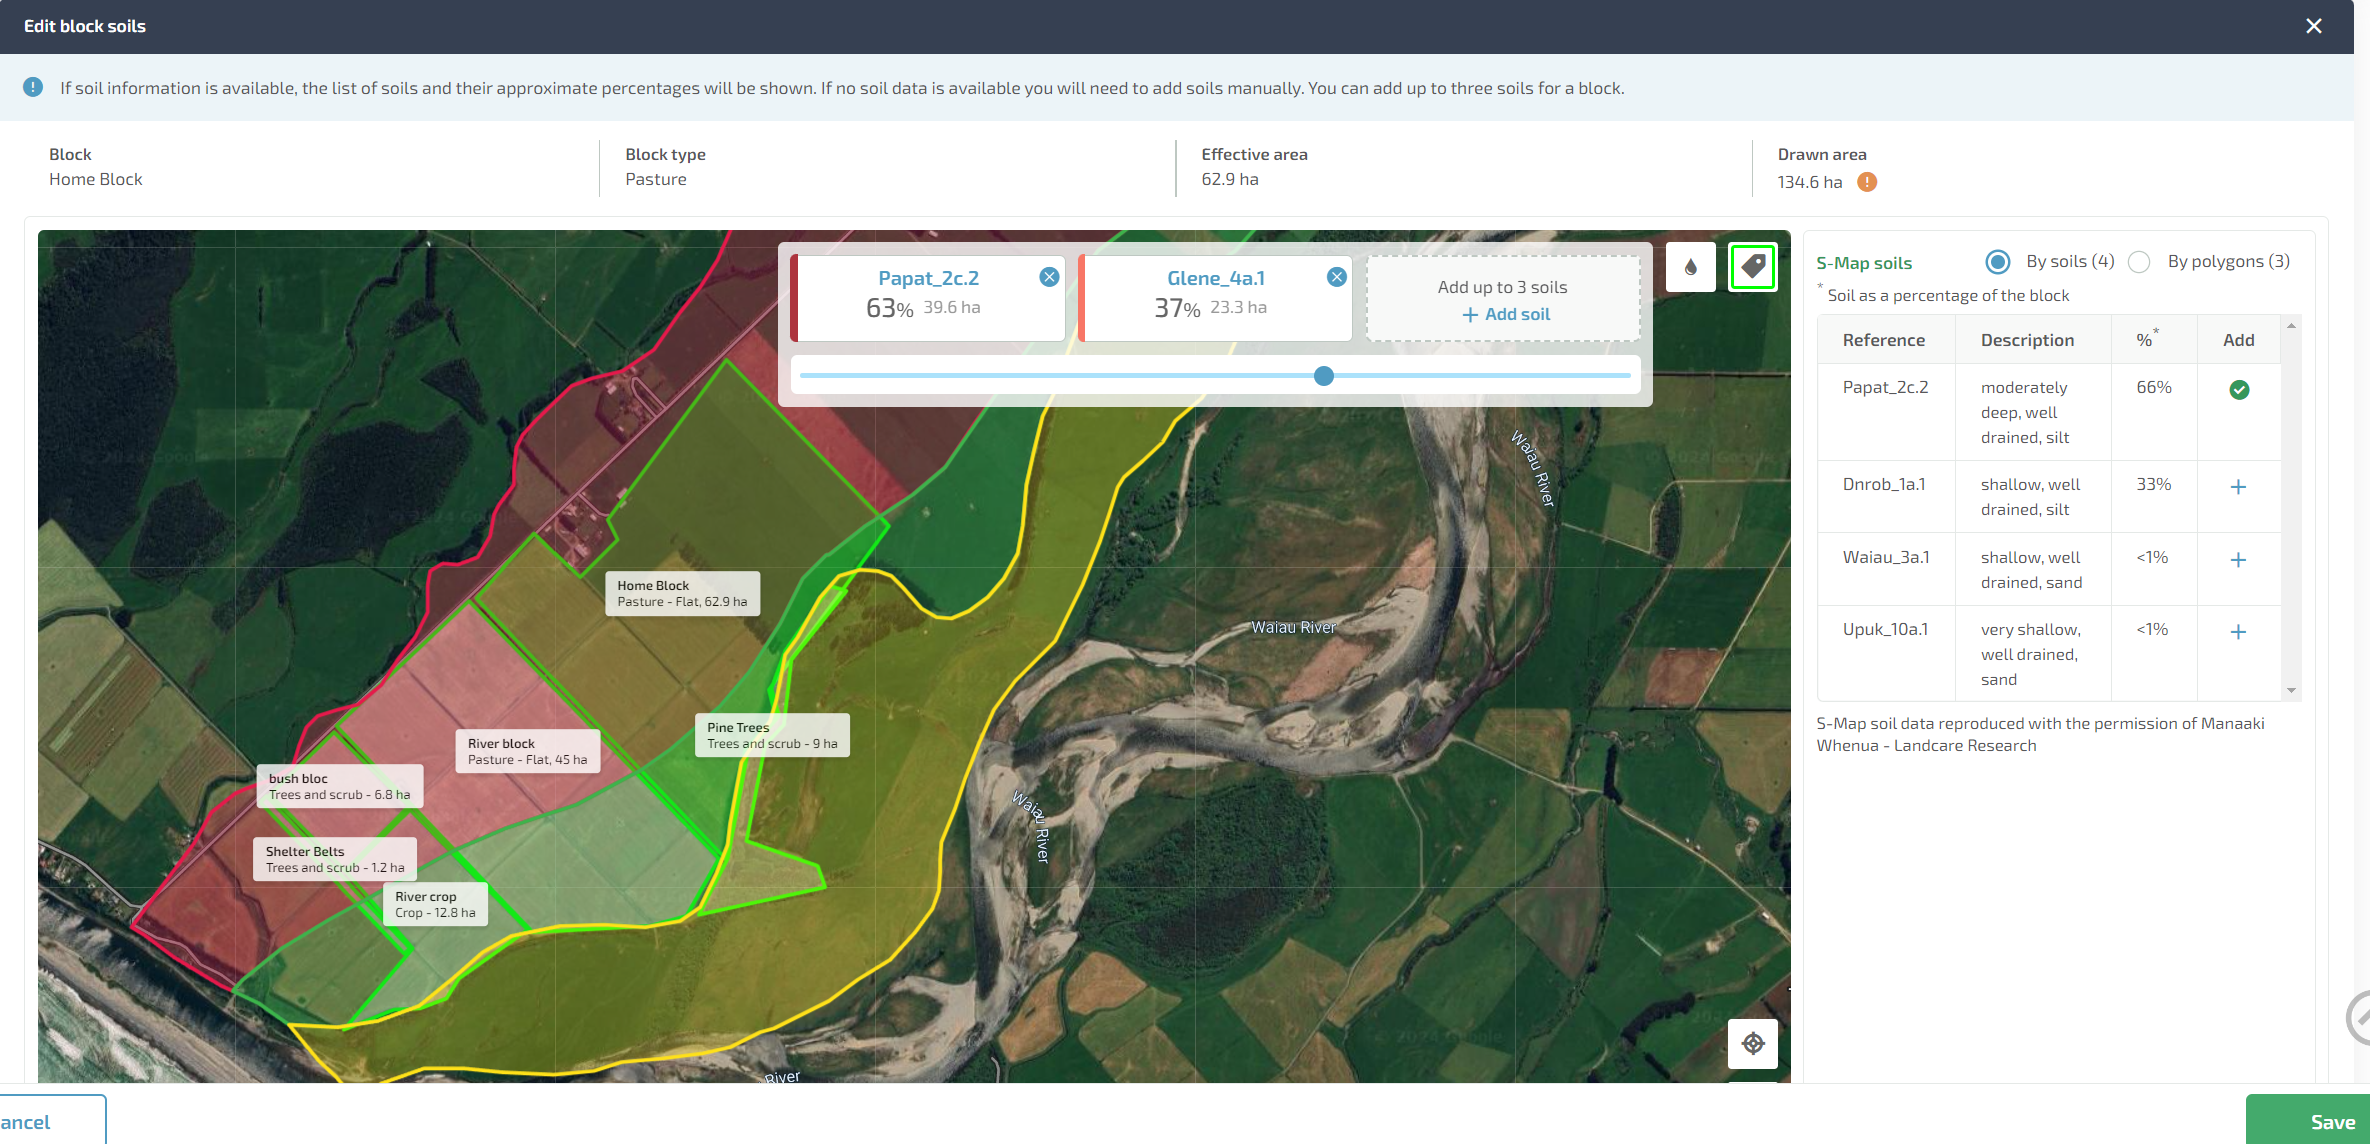Click the info icon in the instruction banner
This screenshot has height=1144, width=2370.
tap(32, 87)
